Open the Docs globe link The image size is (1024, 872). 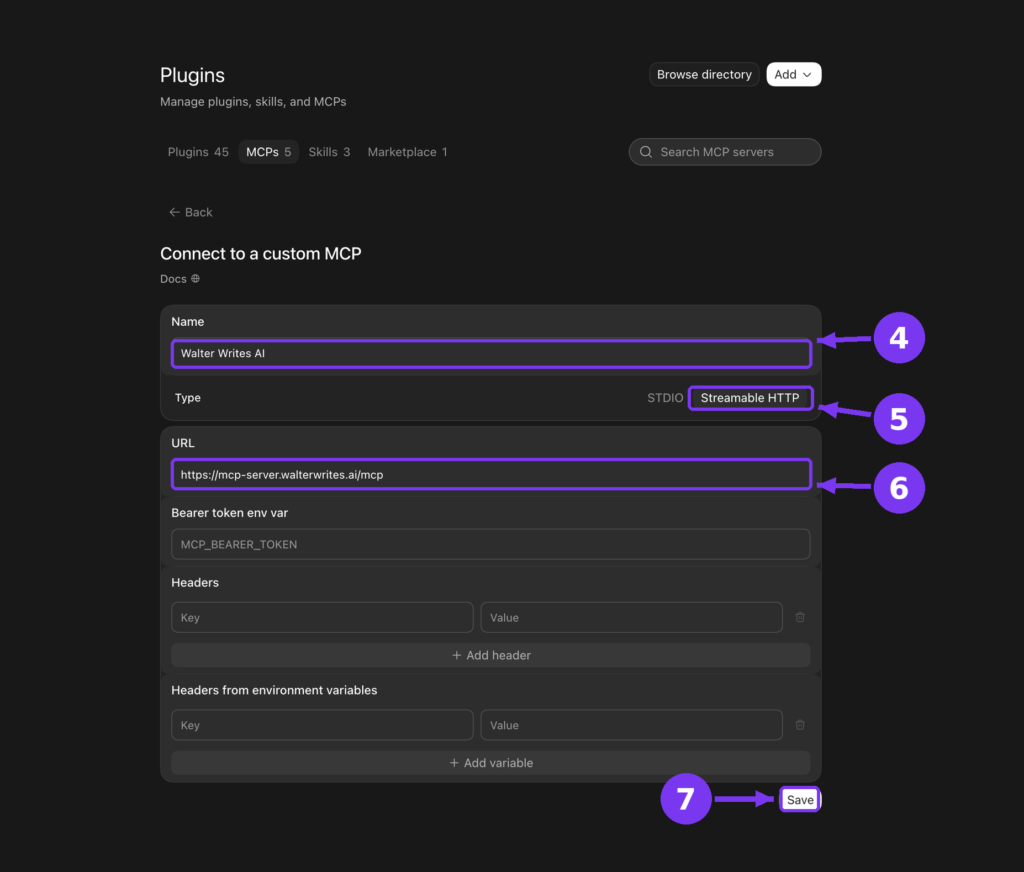pyautogui.click(x=180, y=279)
